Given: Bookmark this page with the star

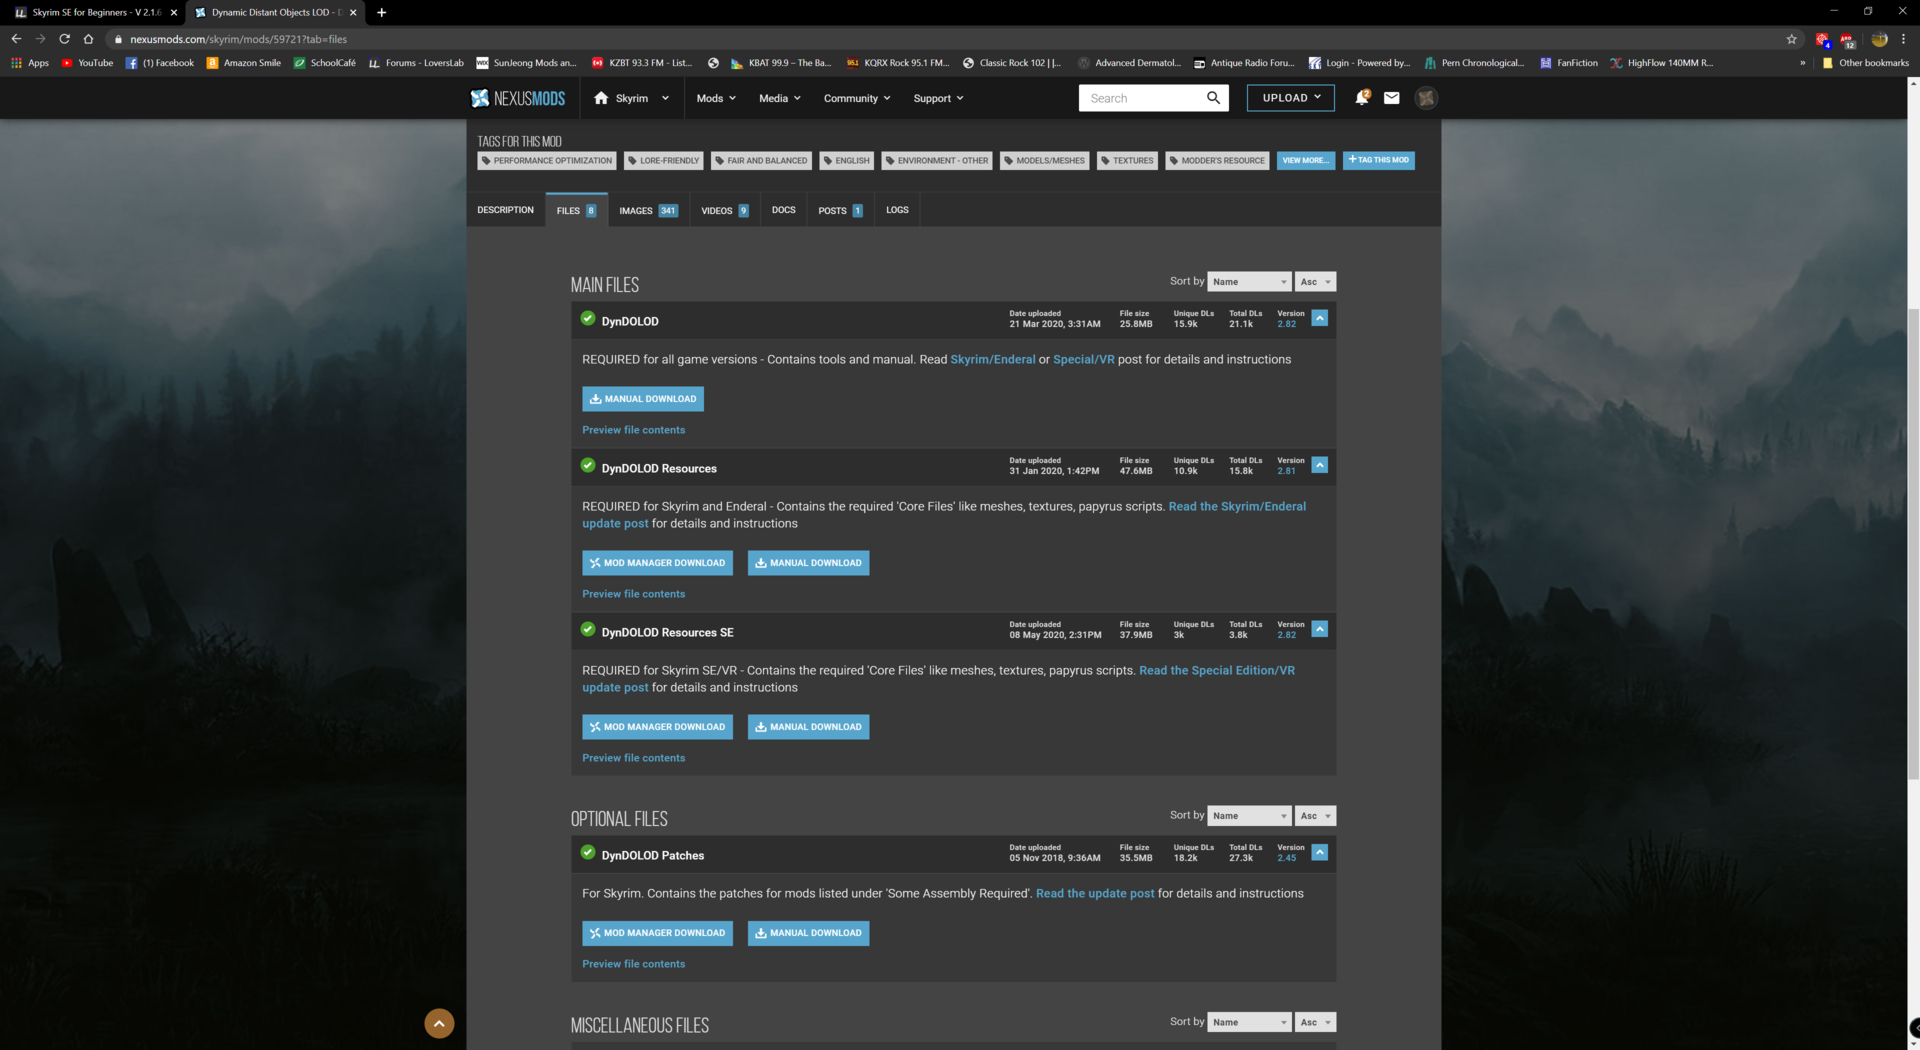Looking at the screenshot, I should tap(1791, 39).
